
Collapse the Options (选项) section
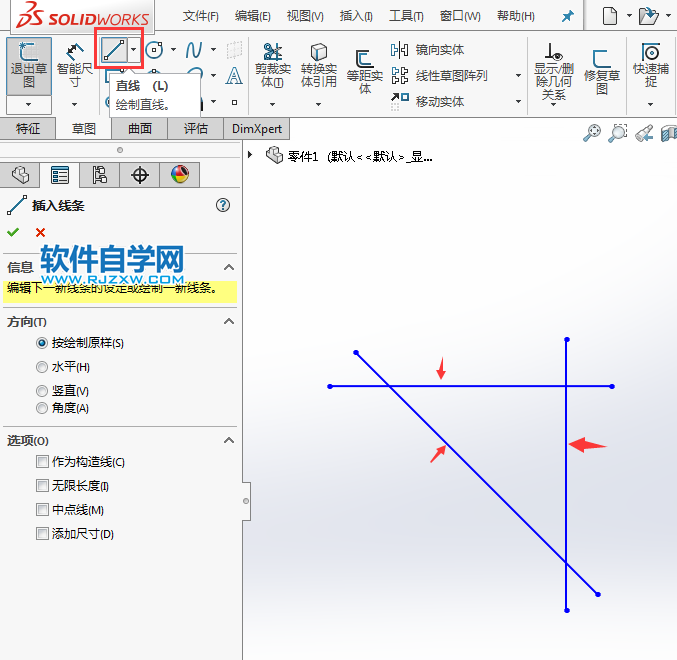point(229,441)
